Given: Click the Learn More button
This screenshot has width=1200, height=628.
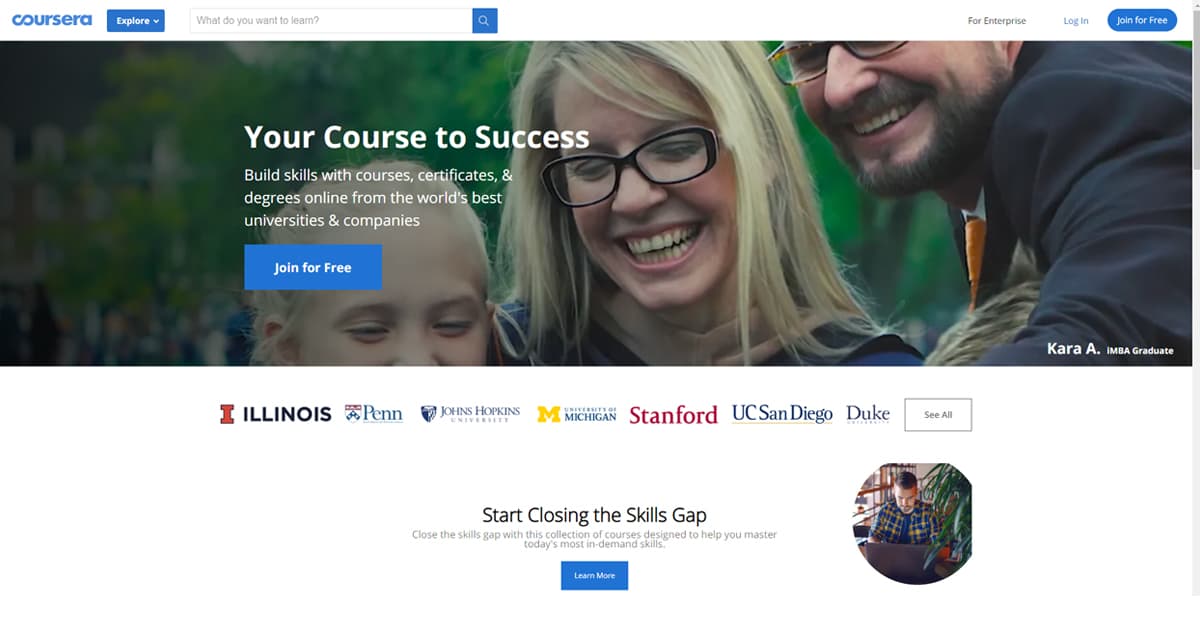Looking at the screenshot, I should pos(594,575).
